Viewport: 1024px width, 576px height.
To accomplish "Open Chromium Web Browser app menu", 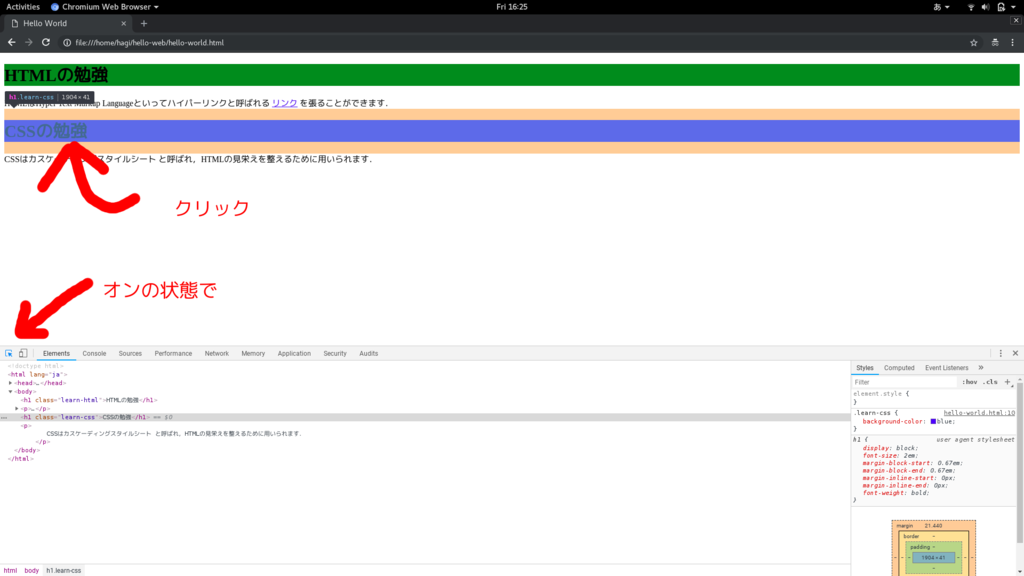I will tap(104, 7).
